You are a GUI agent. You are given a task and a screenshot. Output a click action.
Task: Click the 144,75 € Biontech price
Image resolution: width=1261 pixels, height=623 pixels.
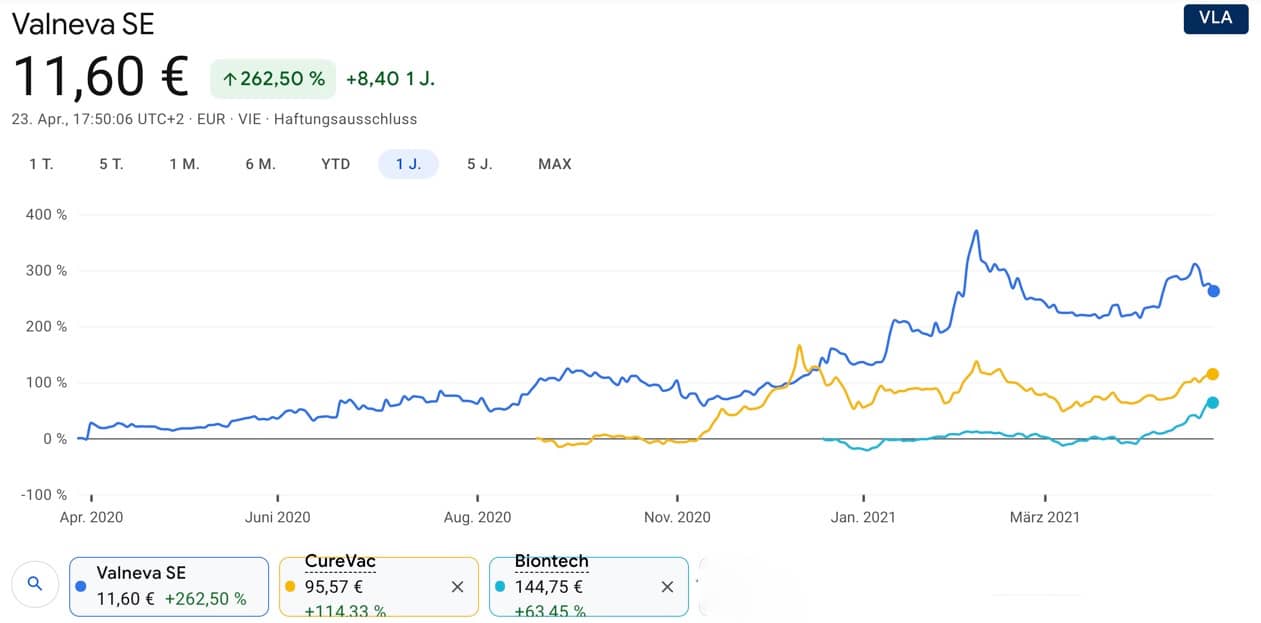click(549, 587)
